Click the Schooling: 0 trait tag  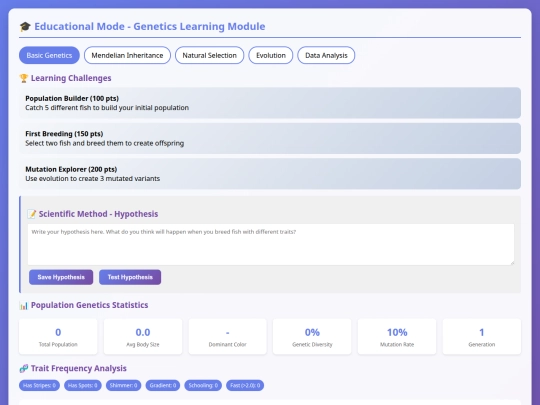pos(203,385)
